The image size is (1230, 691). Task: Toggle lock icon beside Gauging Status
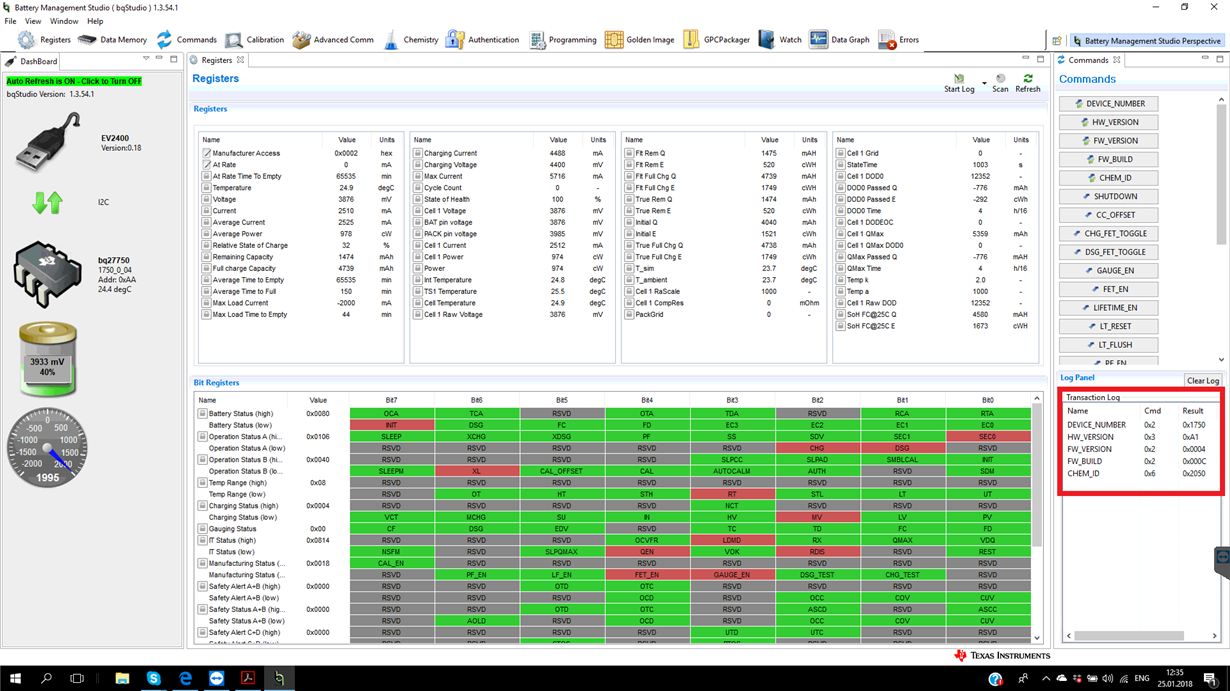[202, 529]
